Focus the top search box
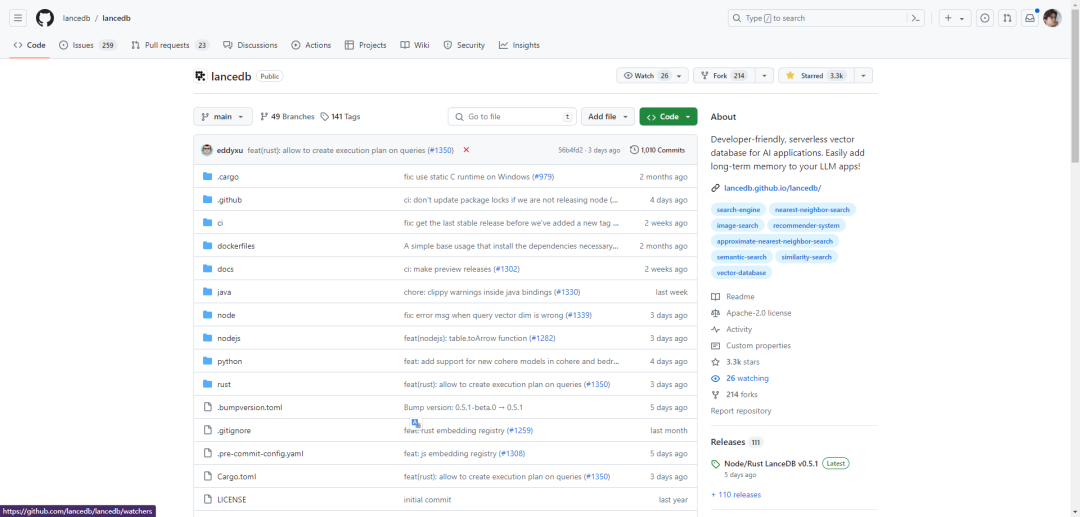Image resolution: width=1080 pixels, height=517 pixels. [816, 18]
